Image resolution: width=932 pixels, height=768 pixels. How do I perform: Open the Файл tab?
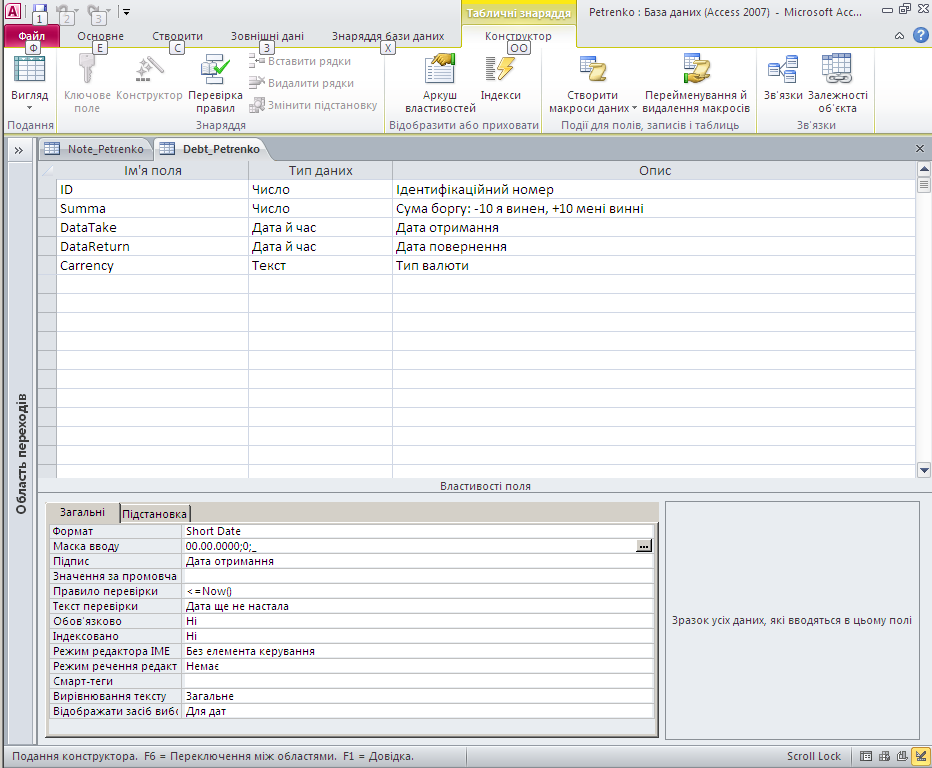31,36
